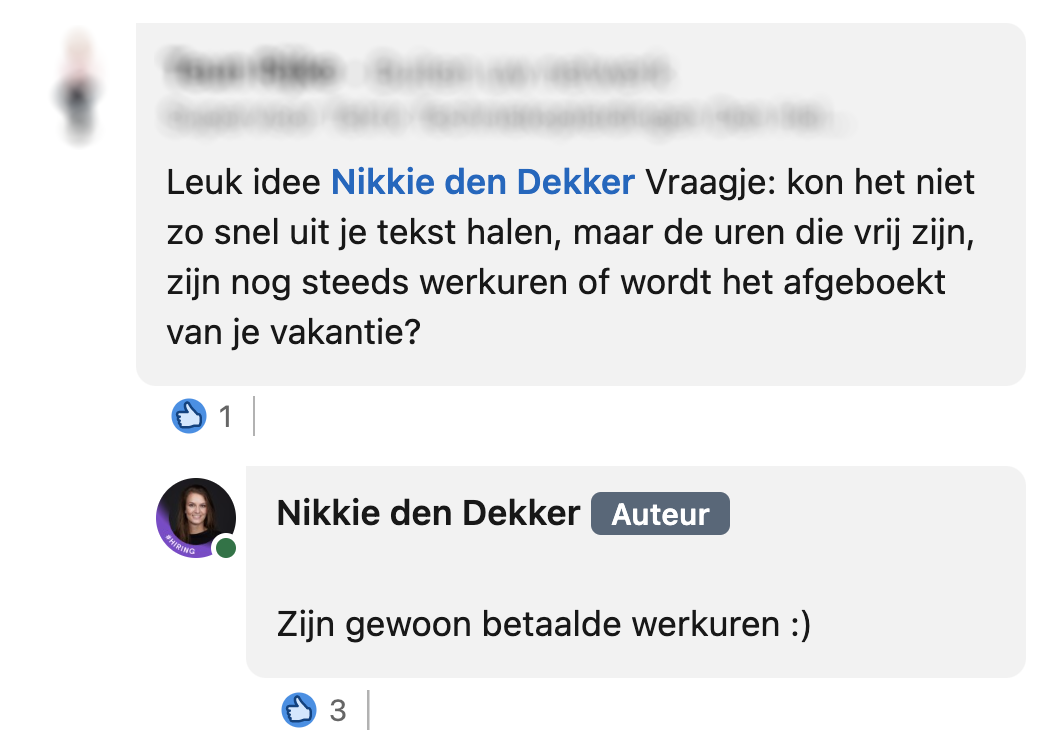The image size is (1046, 750).
Task: Click the green online status dot on Nikkie's avatar
Action: tap(225, 549)
